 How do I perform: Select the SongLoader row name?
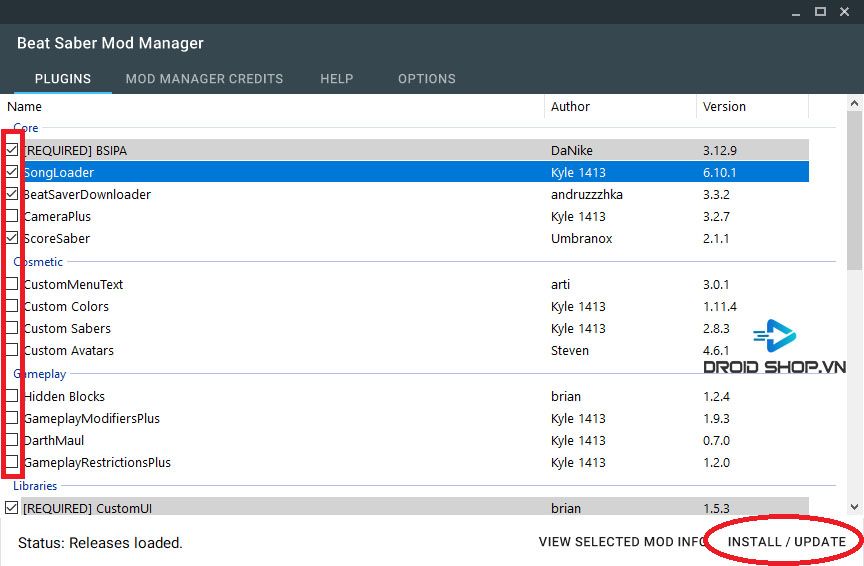tap(58, 173)
